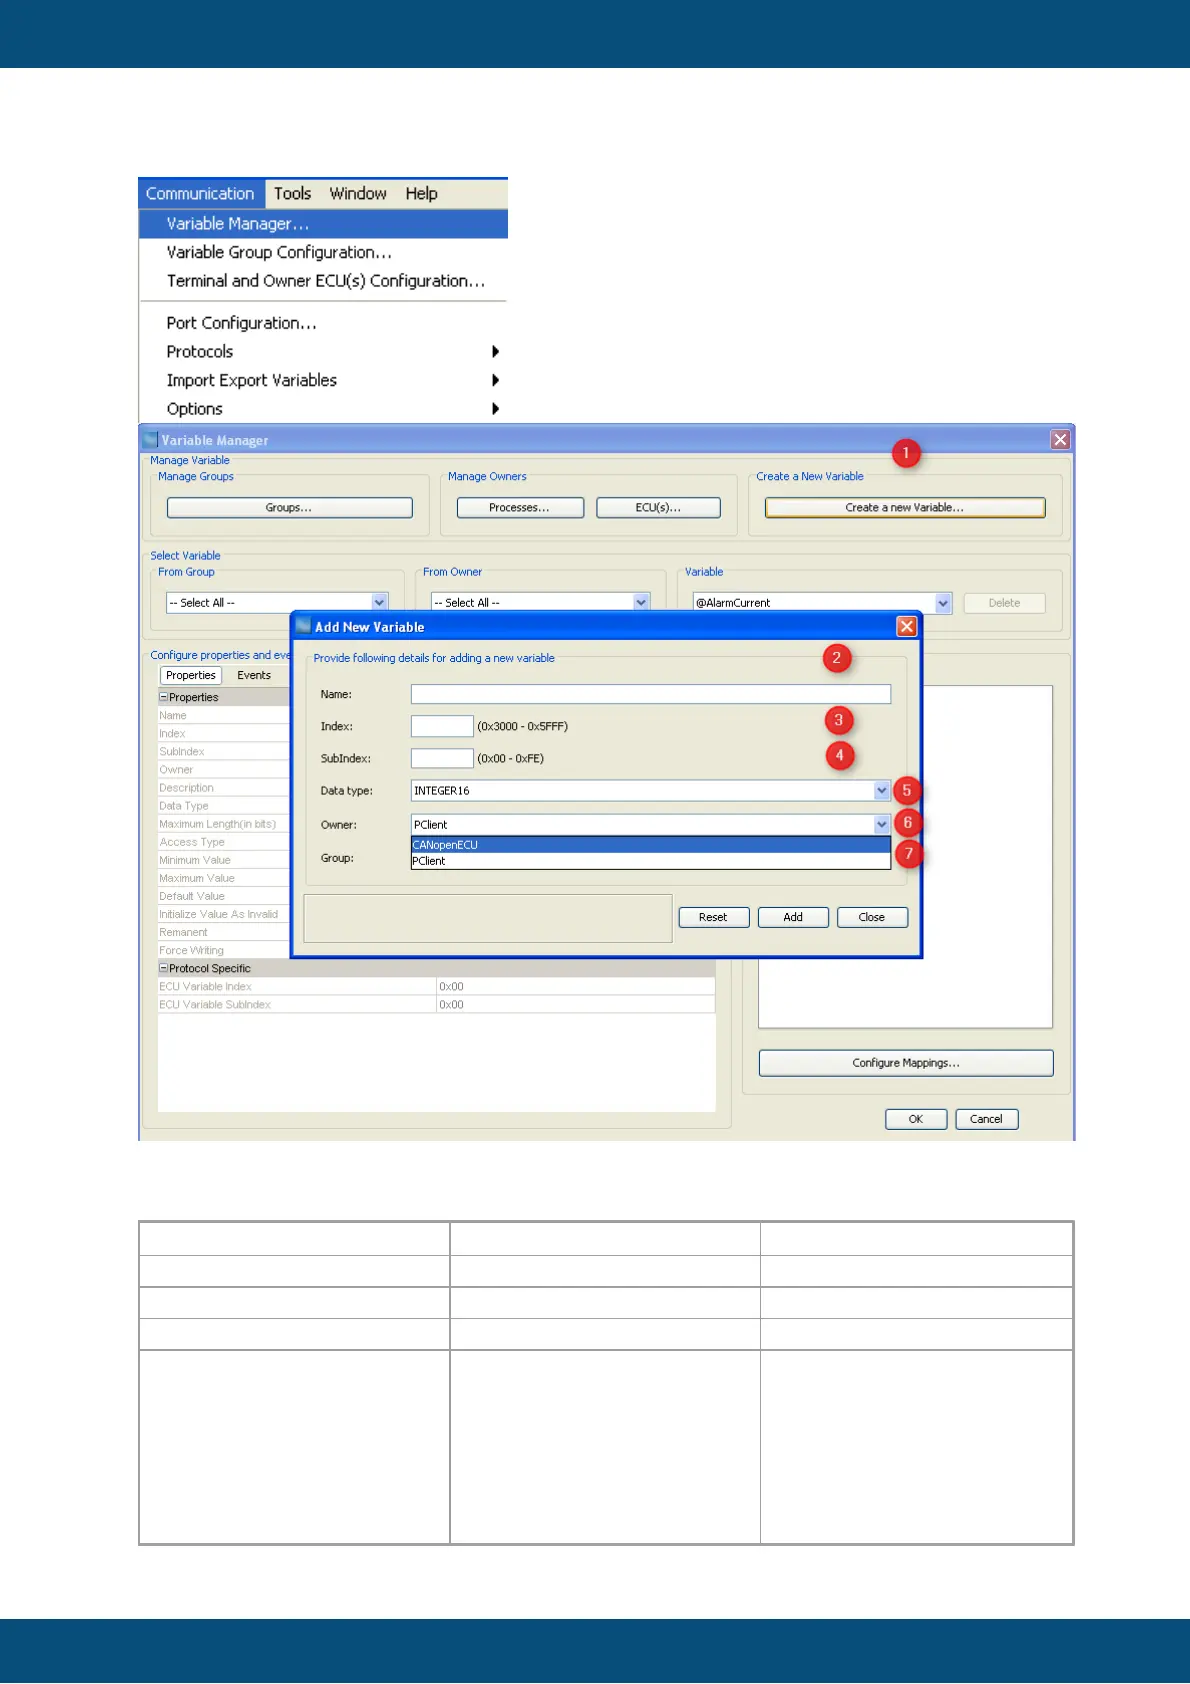Select PClient from owner list
1190x1684 pixels.
coord(651,861)
